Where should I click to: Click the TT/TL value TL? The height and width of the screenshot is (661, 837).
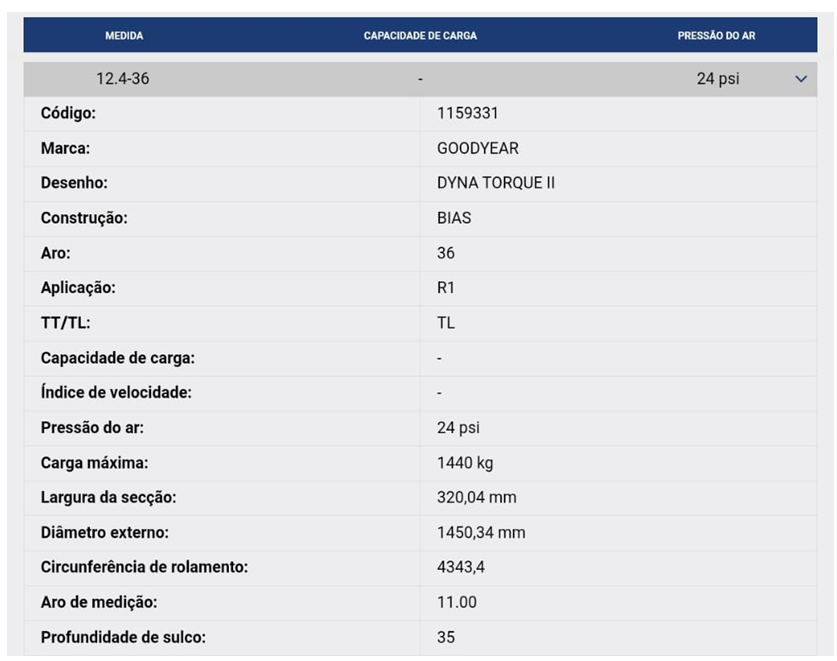pos(446,323)
